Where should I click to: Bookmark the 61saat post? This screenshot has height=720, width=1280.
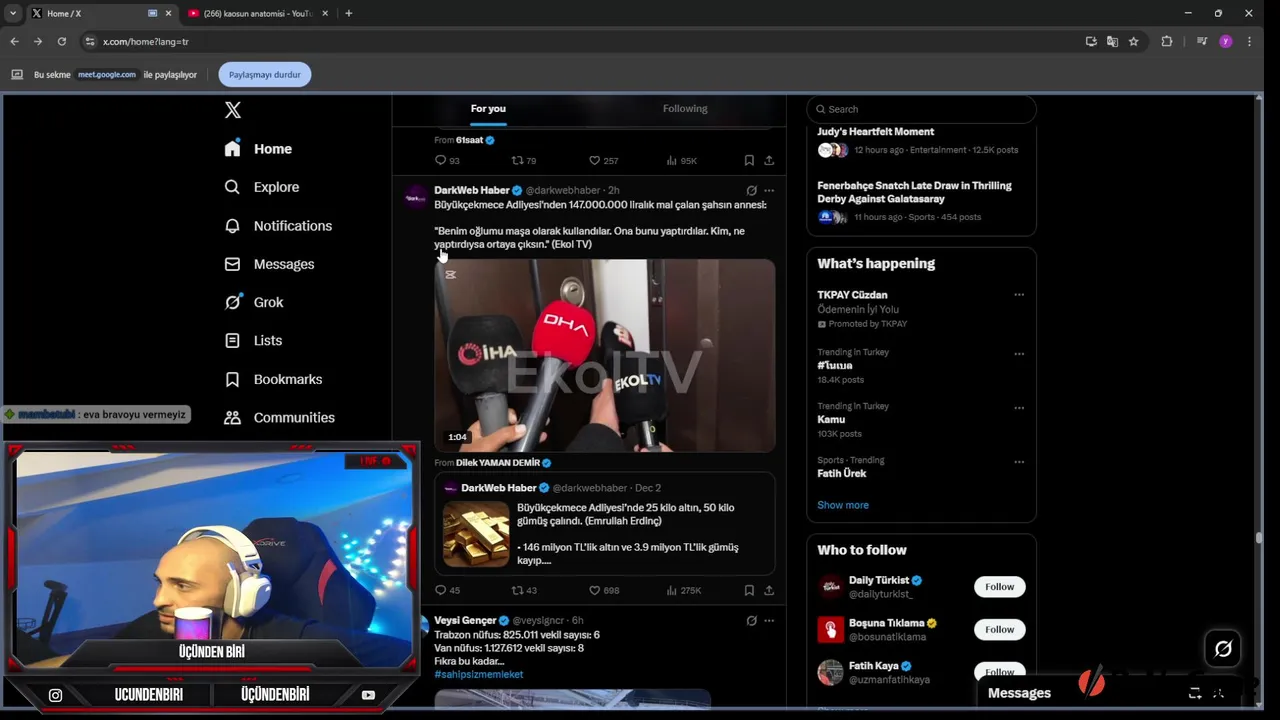749,160
